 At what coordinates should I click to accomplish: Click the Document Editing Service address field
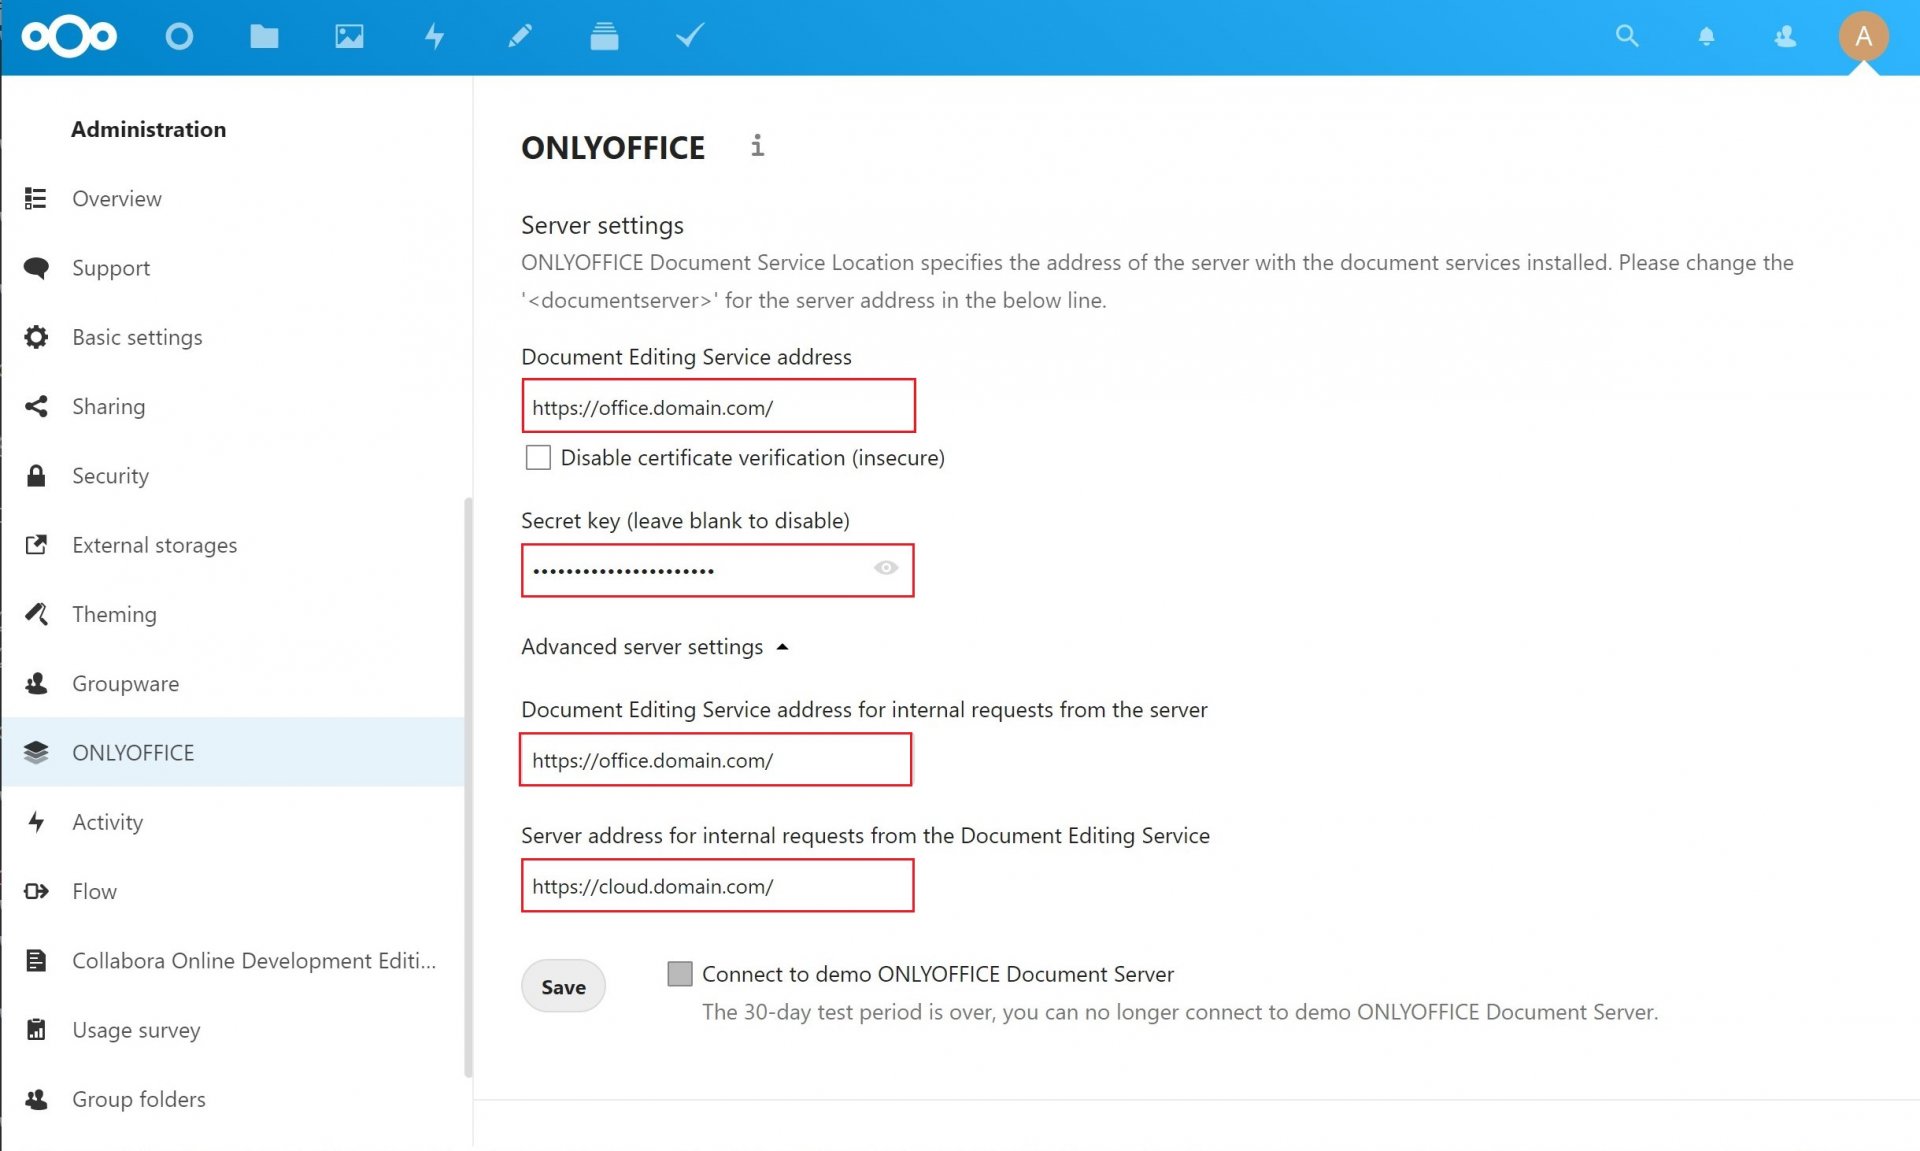click(718, 406)
